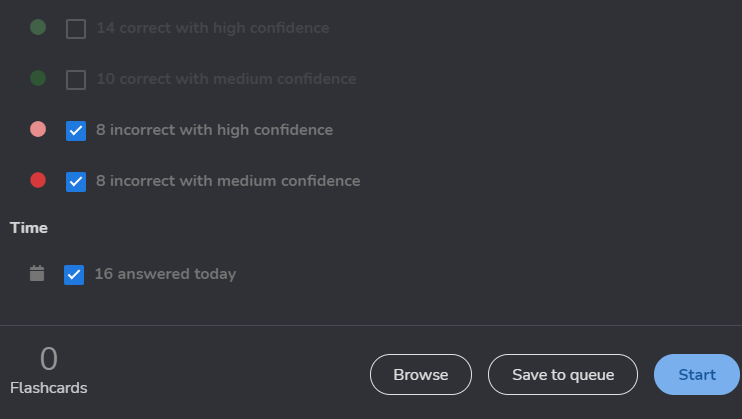Untick the 16 answered today checkbox
The width and height of the screenshot is (742, 419).
coord(74,274)
